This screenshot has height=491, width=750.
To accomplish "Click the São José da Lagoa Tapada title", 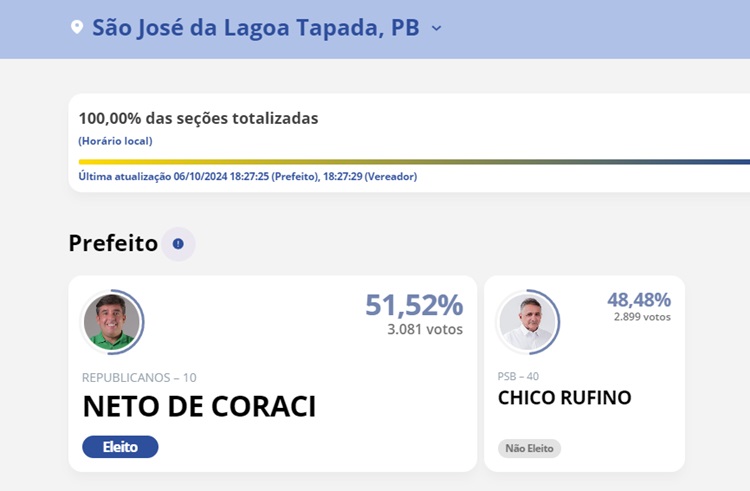I will pos(255,28).
